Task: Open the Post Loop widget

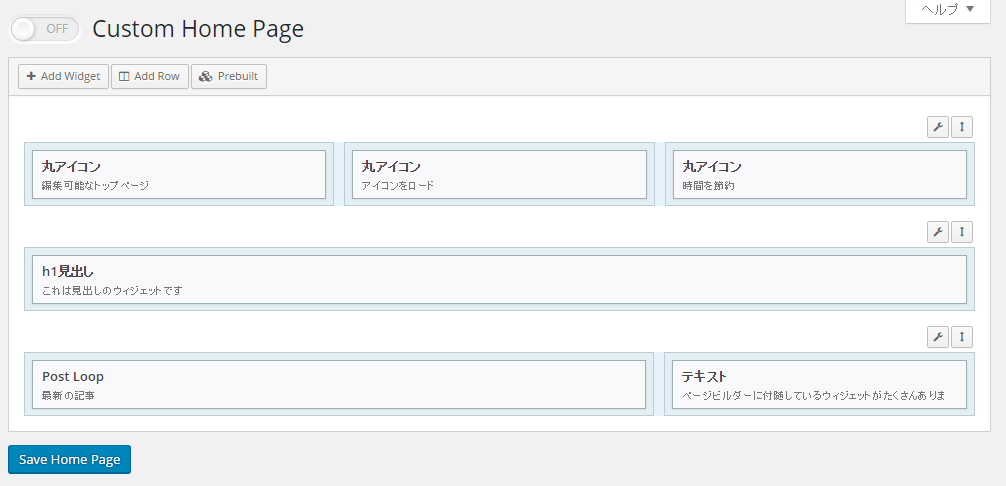Action: pos(339,384)
